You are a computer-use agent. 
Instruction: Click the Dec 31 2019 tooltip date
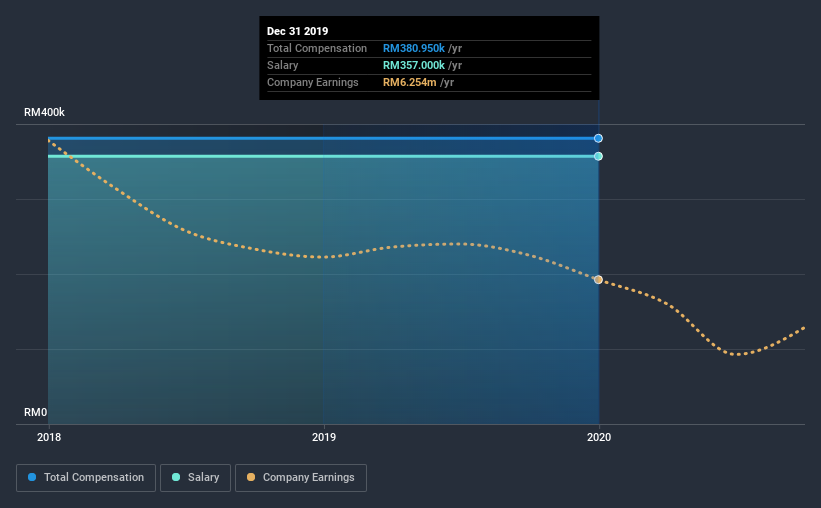pos(297,31)
